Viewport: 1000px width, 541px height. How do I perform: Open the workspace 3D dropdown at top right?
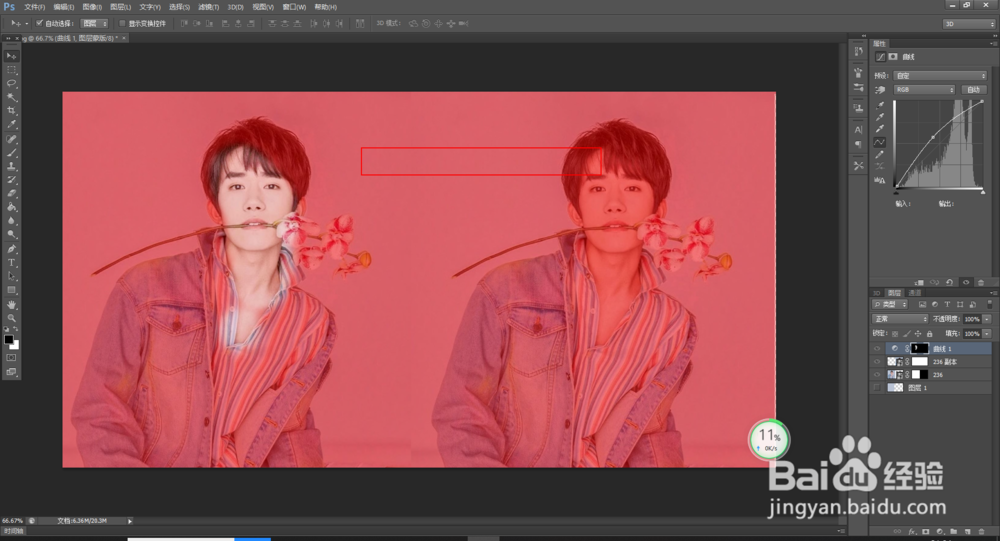click(969, 24)
